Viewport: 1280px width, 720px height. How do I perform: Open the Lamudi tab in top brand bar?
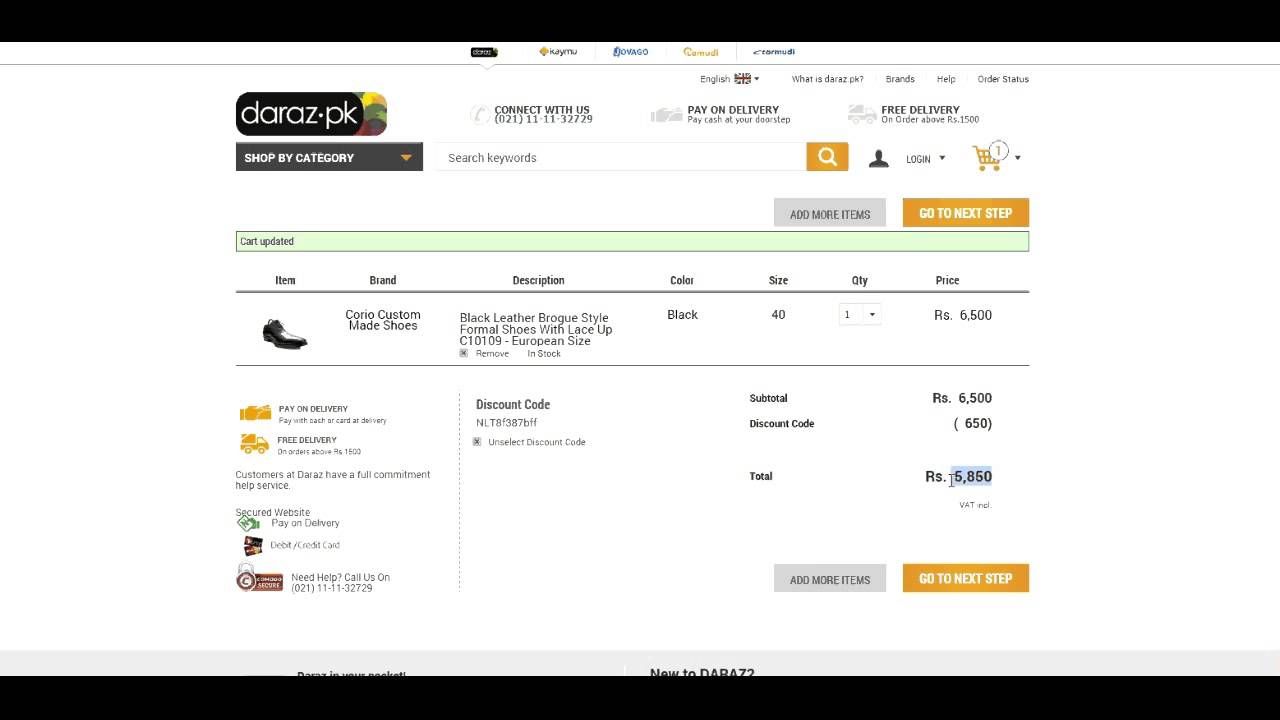pyautogui.click(x=701, y=52)
